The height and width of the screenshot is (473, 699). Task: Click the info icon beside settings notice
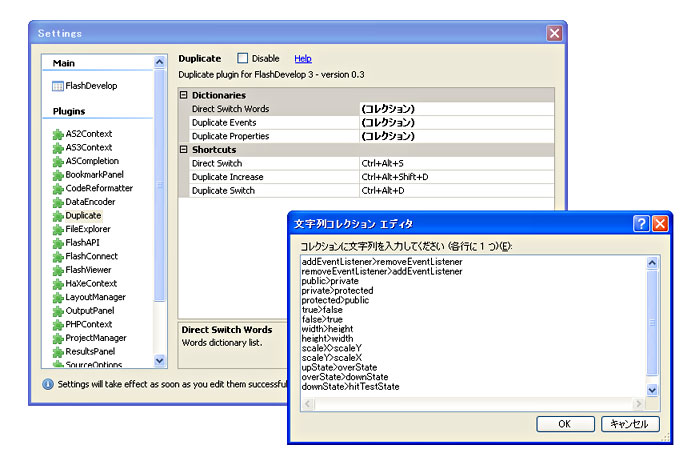pyautogui.click(x=48, y=384)
